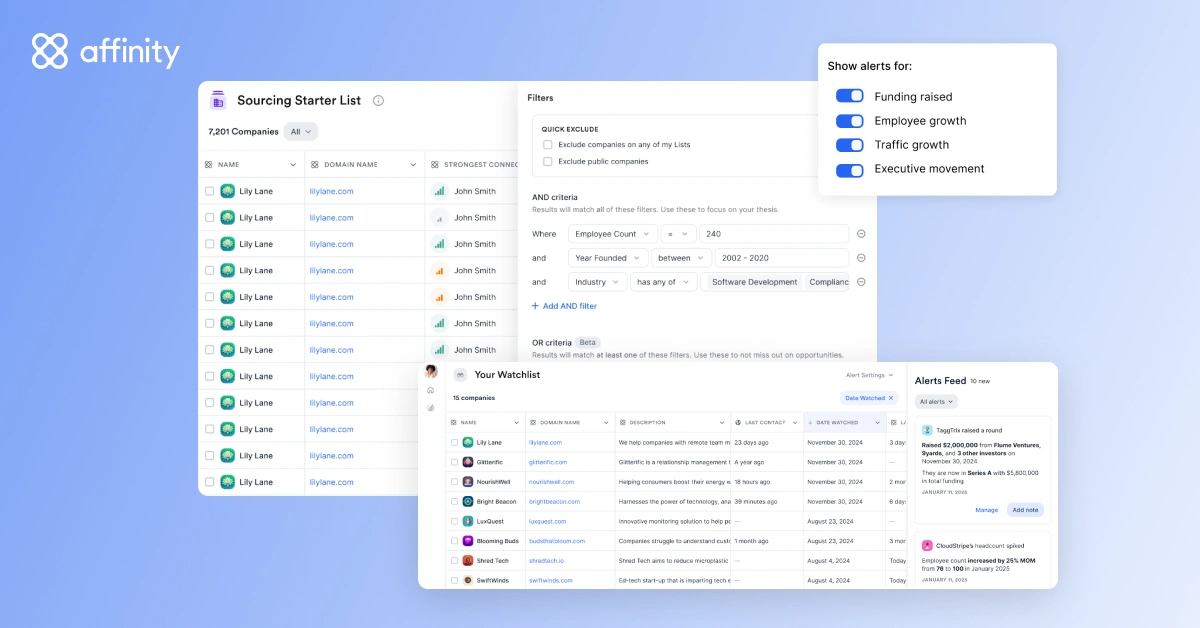Click the NourishWell company logo
The height and width of the screenshot is (628, 1200).
[x=468, y=481]
